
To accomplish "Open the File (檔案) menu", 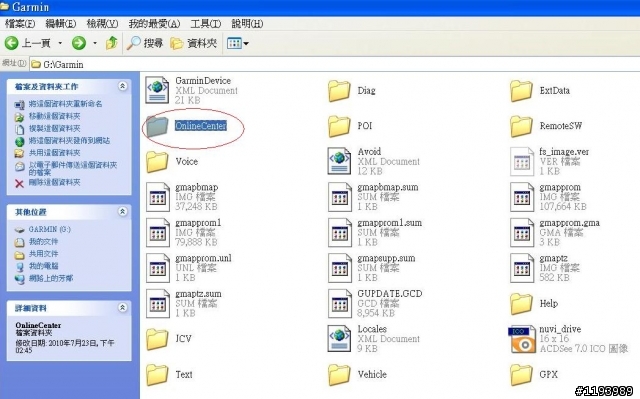I will pyautogui.click(x=20, y=24).
